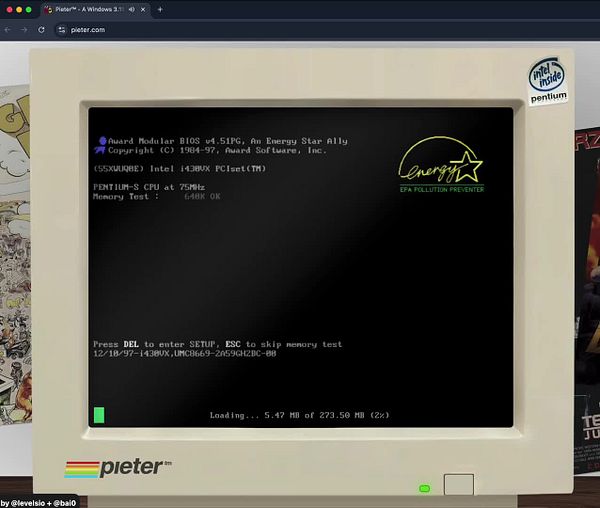
Task: Click the green macOS fullscreen button
Action: click(x=28, y=10)
